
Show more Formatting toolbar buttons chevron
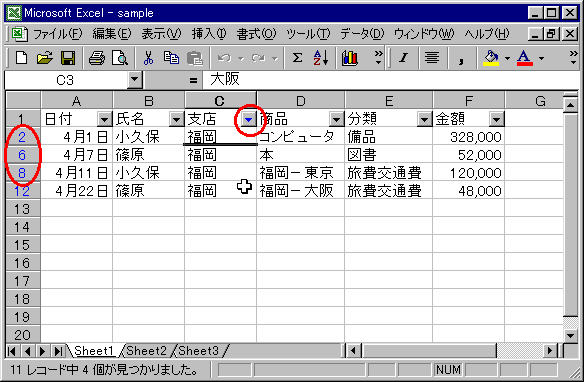(x=574, y=58)
